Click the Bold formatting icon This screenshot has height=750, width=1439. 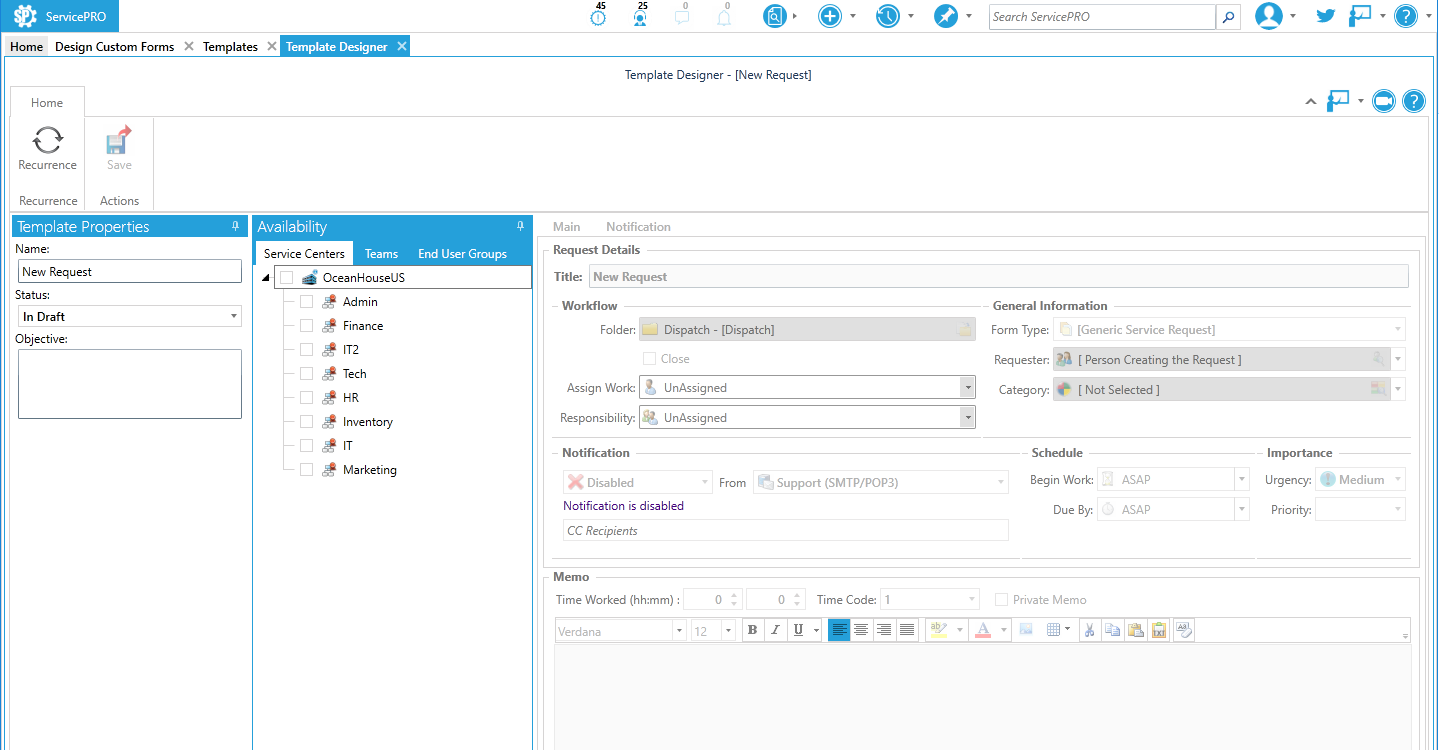click(752, 630)
